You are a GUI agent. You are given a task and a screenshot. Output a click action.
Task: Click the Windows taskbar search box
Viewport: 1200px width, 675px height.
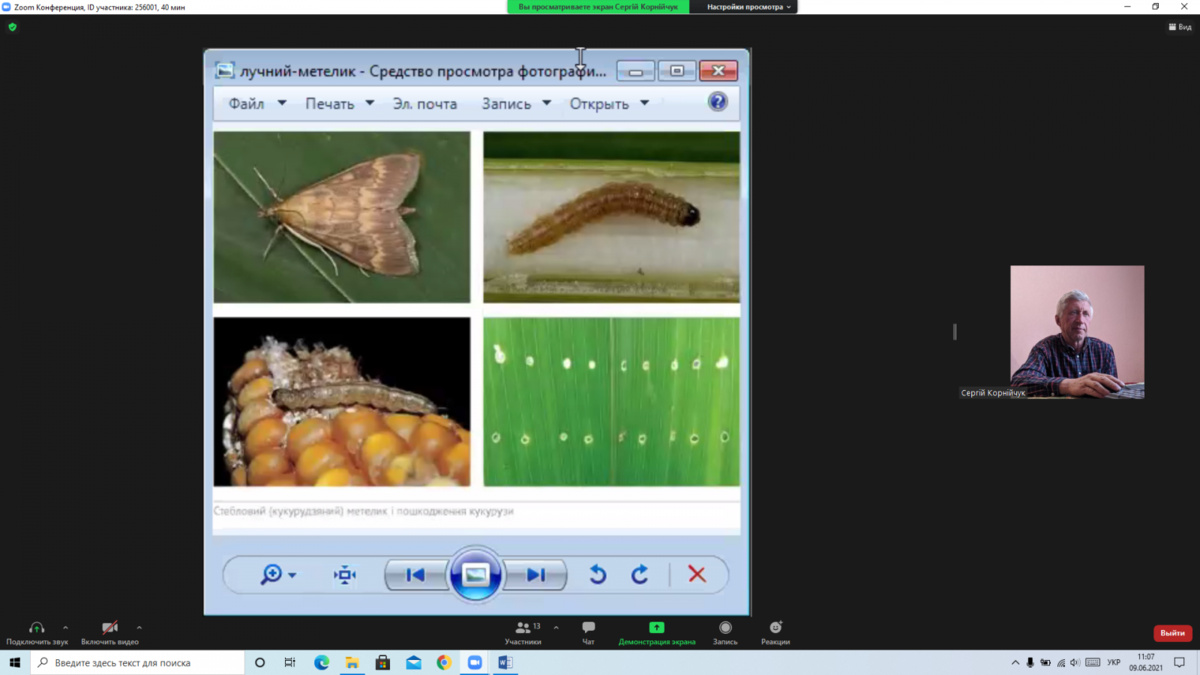click(138, 662)
